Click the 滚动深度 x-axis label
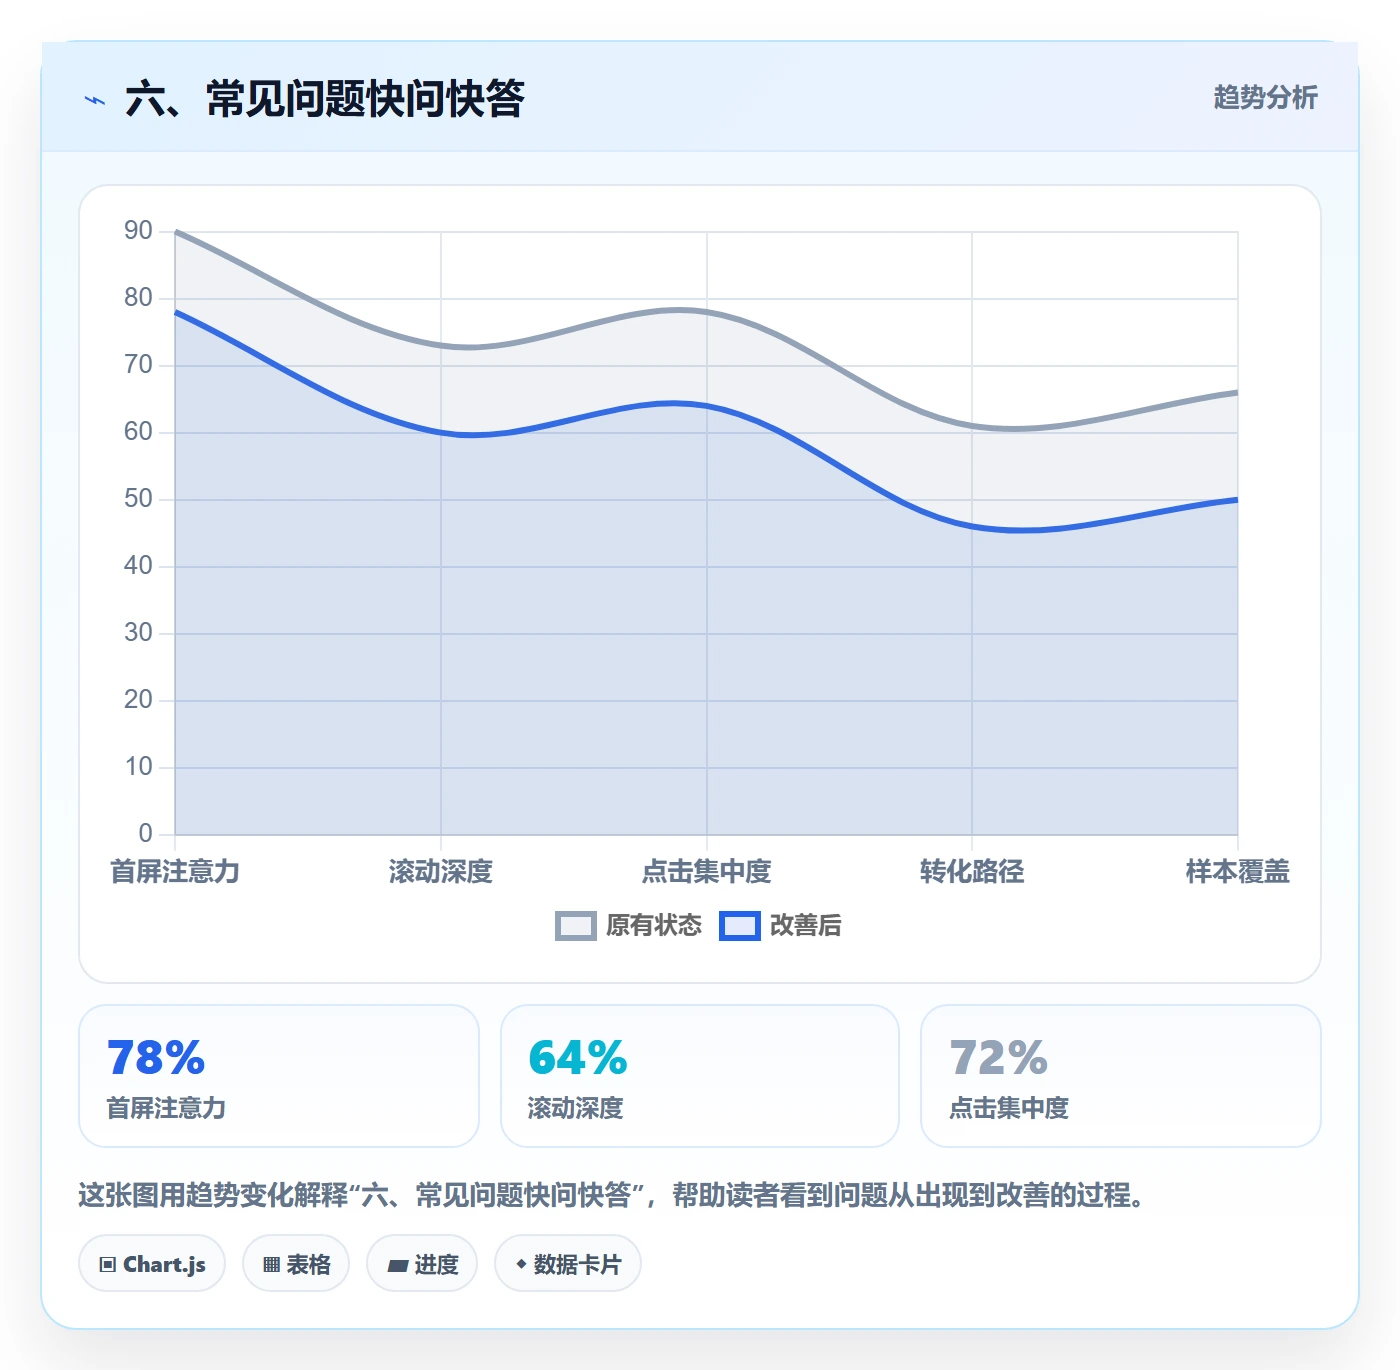Viewport: 1400px width, 1370px height. [441, 872]
